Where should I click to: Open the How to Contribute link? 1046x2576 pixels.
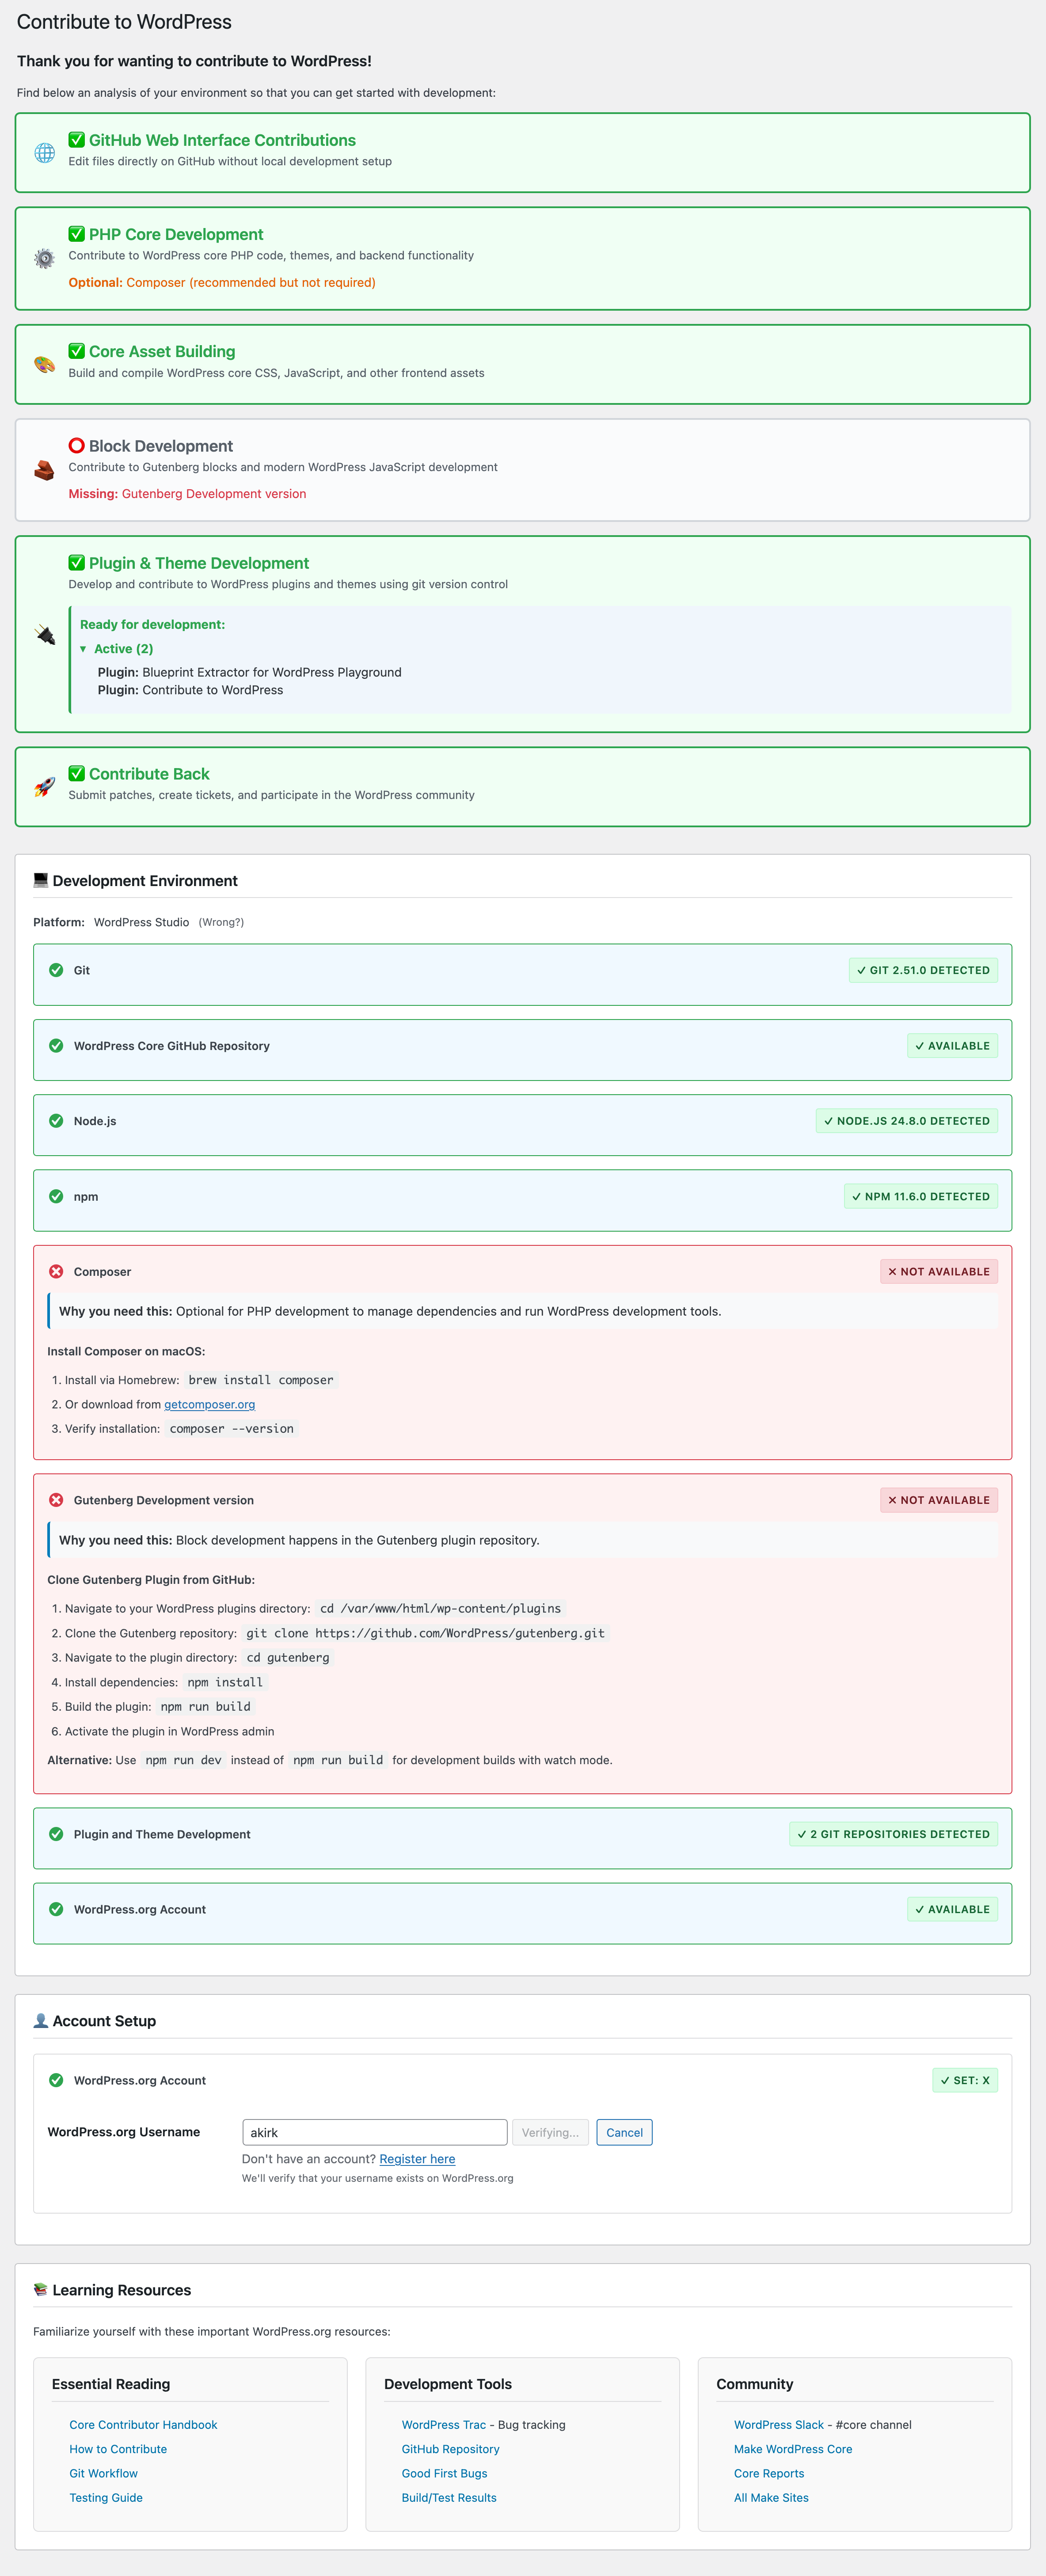coord(118,2449)
